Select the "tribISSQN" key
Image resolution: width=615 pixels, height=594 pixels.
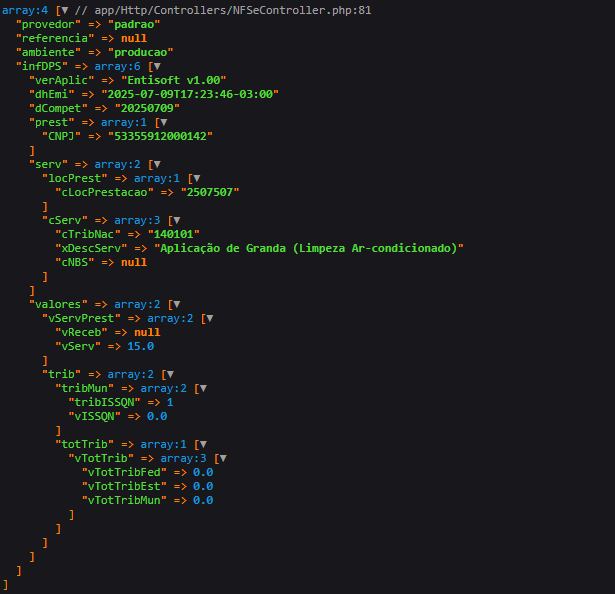click(x=104, y=403)
